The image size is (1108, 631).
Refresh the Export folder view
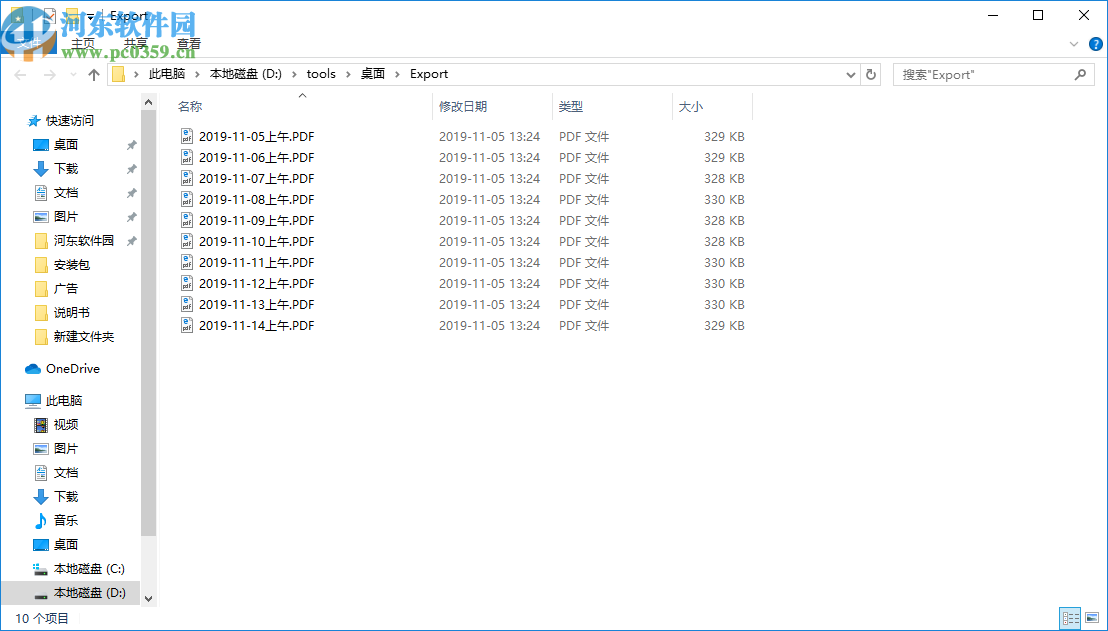point(871,74)
